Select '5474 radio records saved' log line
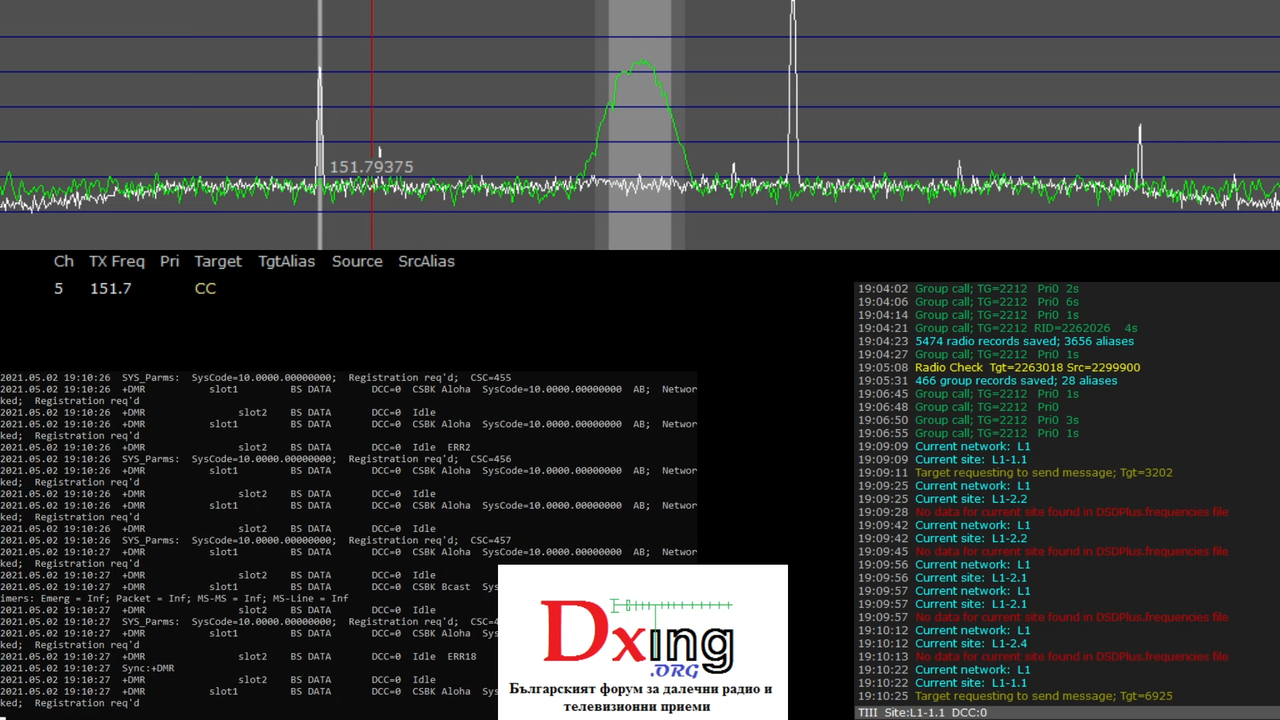1280x720 pixels. 995,341
